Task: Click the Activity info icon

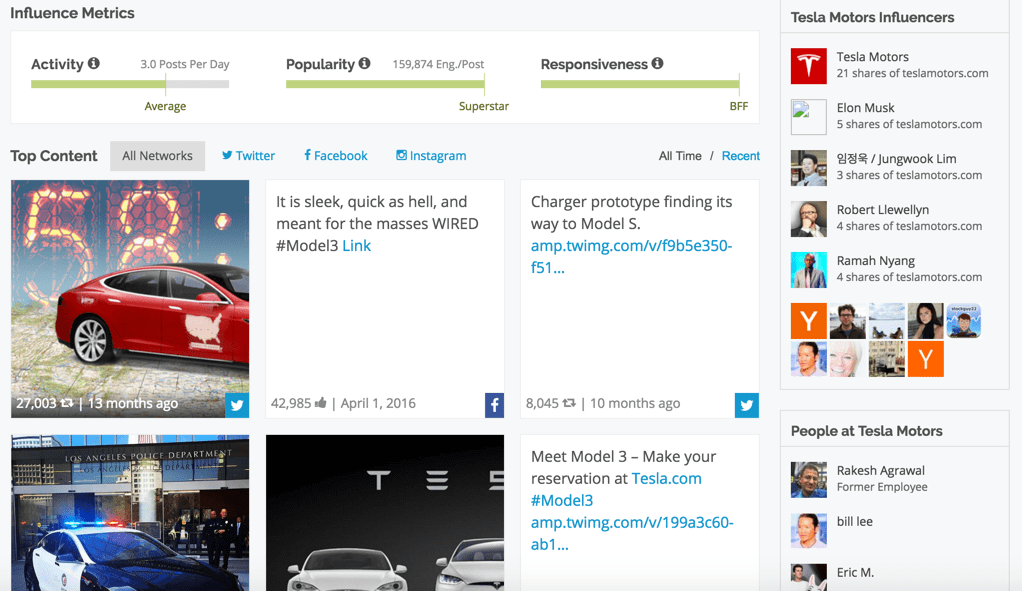Action: pos(95,63)
